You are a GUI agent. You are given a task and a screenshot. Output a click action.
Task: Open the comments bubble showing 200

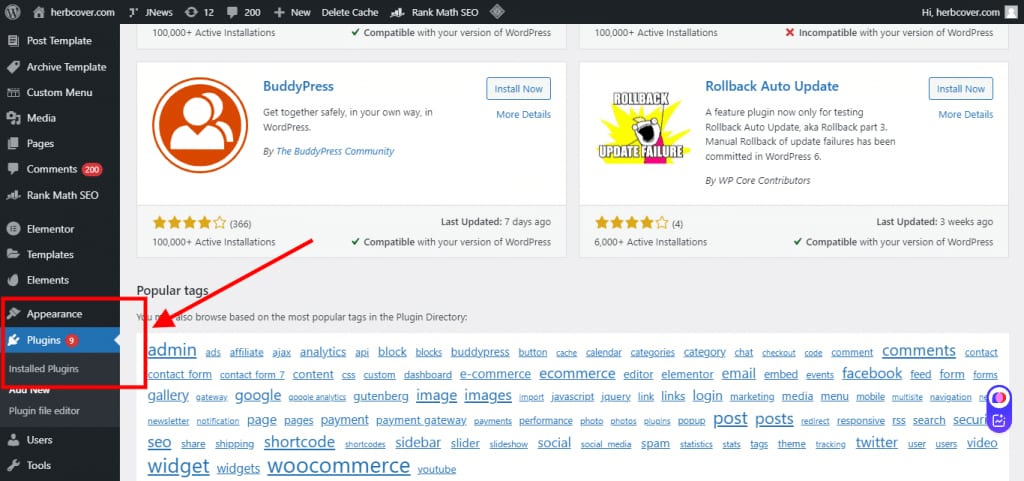tap(244, 12)
